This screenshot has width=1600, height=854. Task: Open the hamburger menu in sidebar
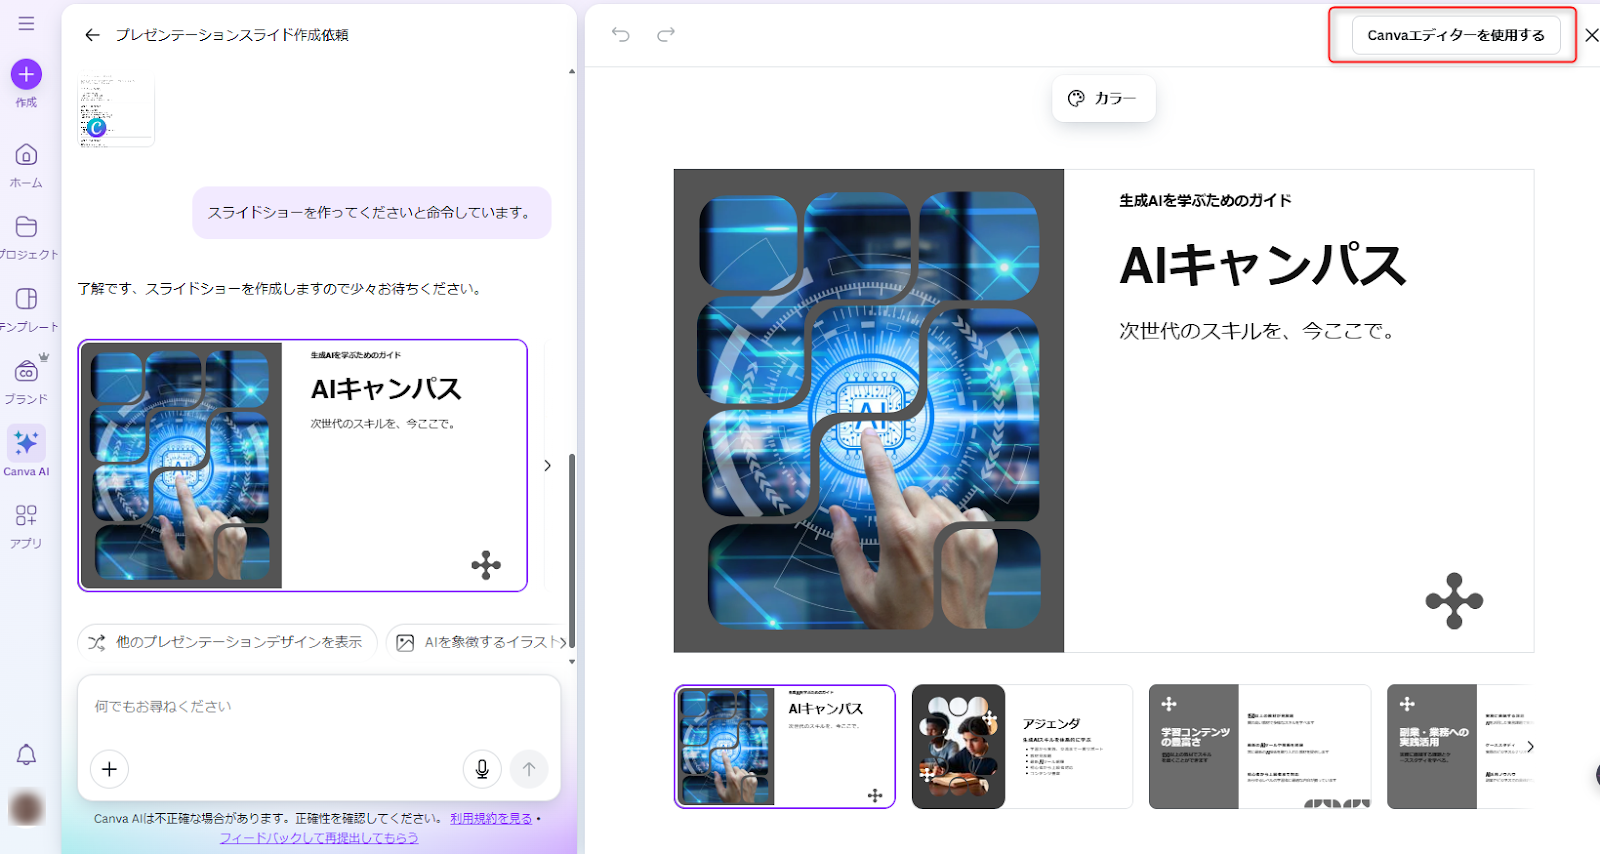[26, 23]
